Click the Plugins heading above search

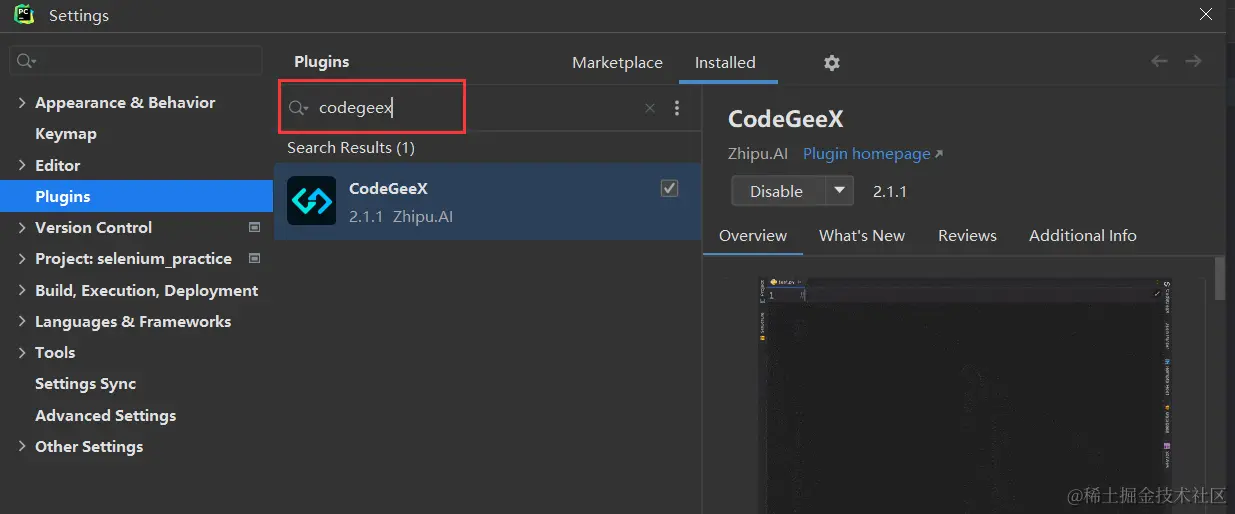[322, 62]
